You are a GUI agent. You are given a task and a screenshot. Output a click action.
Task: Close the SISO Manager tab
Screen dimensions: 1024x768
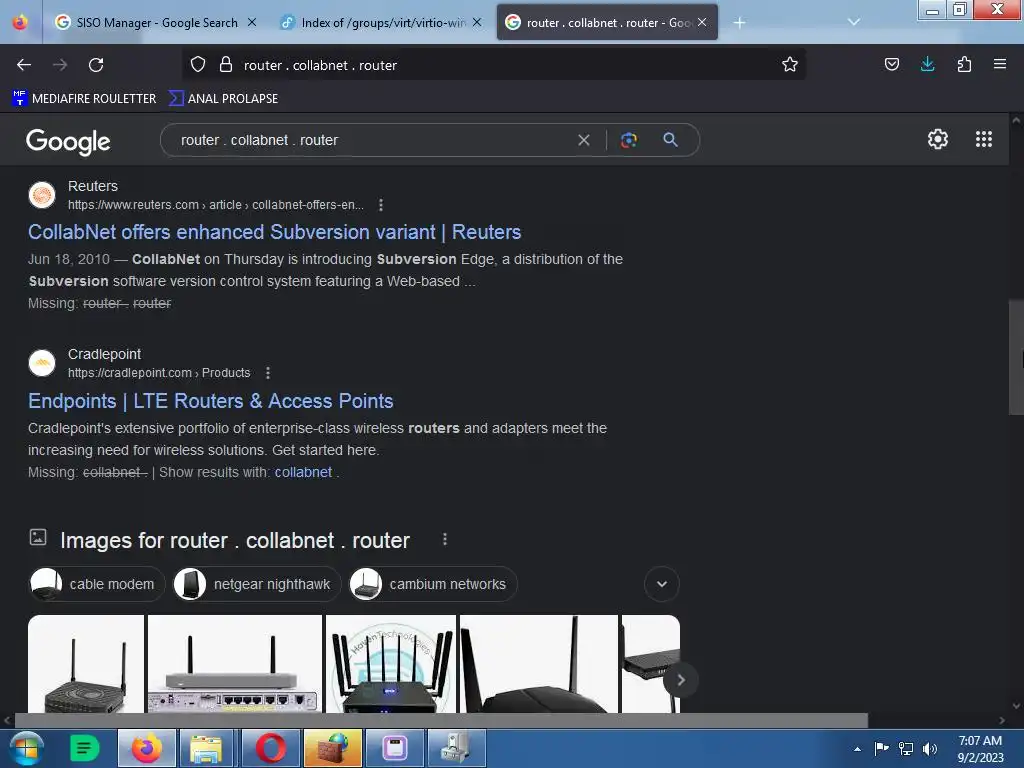251,22
